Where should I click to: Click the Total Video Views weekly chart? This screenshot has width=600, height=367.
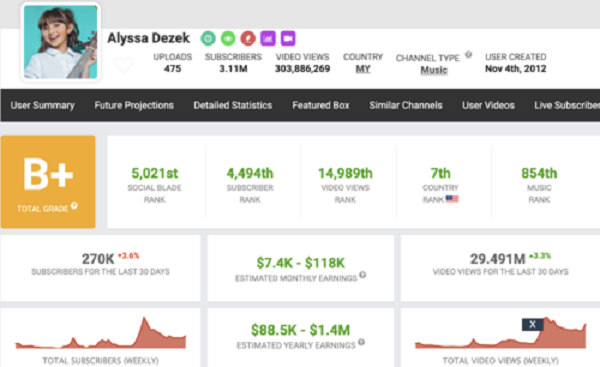tap(501, 333)
